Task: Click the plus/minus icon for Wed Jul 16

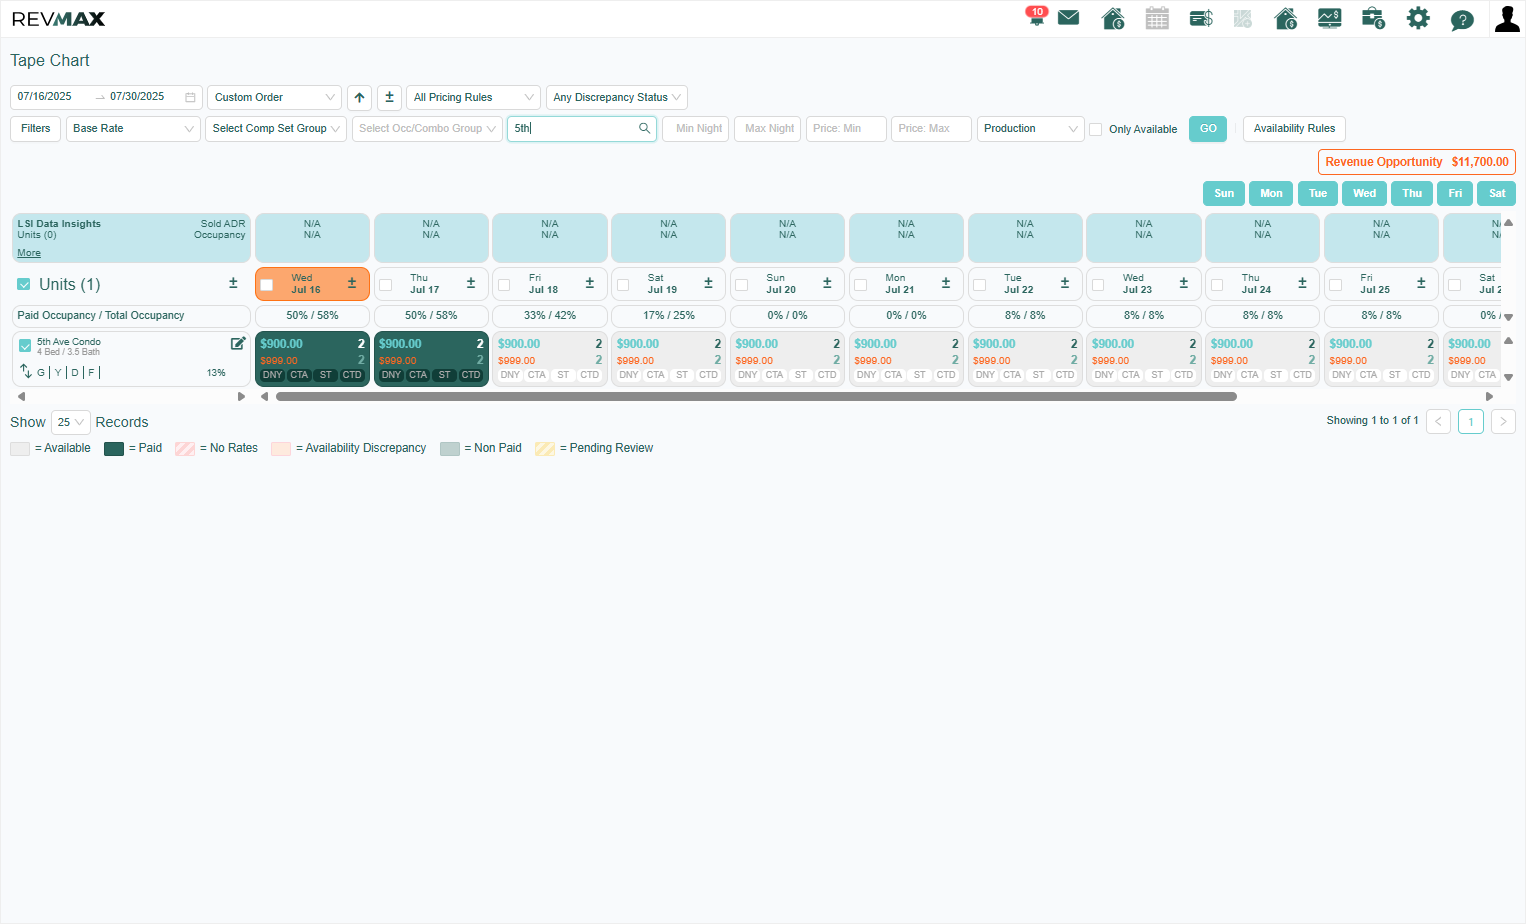Action: click(x=352, y=284)
